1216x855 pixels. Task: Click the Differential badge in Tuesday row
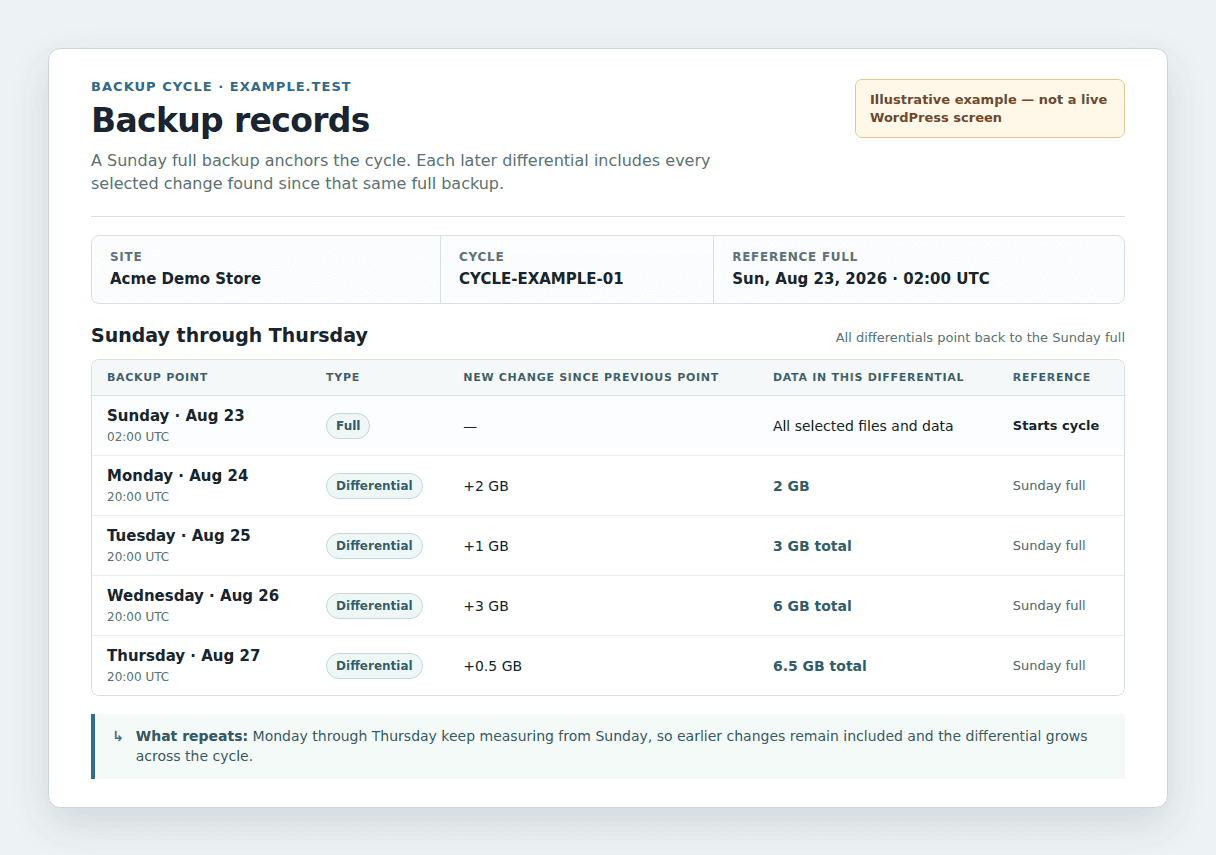pyautogui.click(x=374, y=546)
